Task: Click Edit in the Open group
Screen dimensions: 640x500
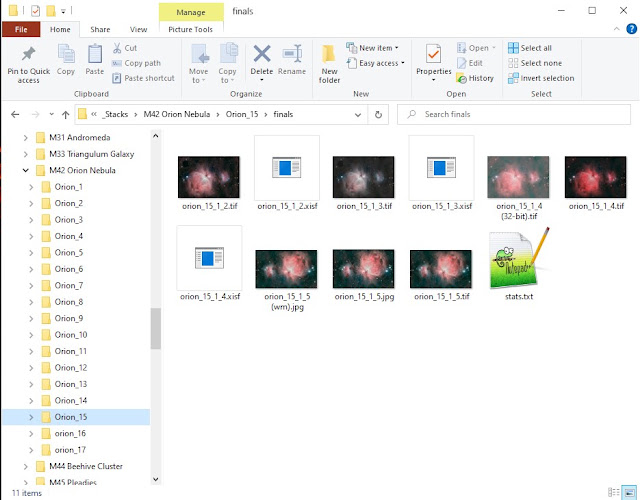Action: (x=470, y=63)
